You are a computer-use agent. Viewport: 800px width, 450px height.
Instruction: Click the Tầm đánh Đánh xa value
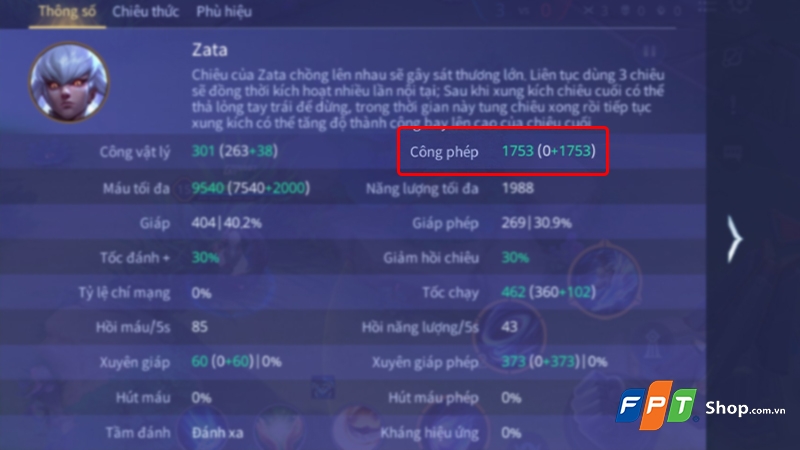(217, 433)
